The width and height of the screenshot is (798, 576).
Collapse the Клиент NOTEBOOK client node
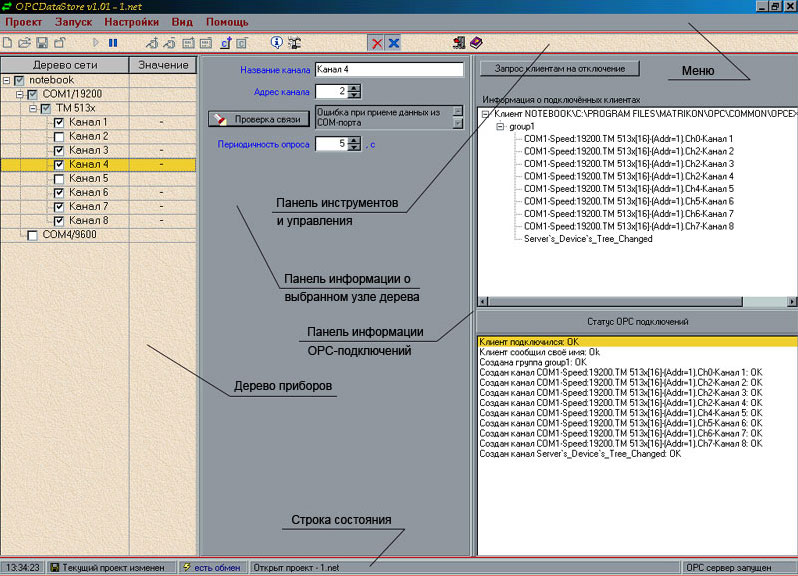486,114
